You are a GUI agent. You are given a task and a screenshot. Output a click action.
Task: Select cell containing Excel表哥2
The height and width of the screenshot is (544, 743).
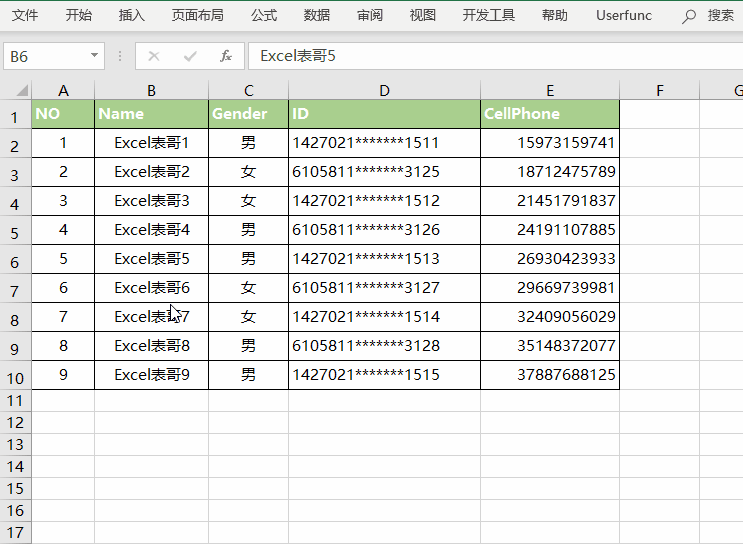(x=152, y=172)
